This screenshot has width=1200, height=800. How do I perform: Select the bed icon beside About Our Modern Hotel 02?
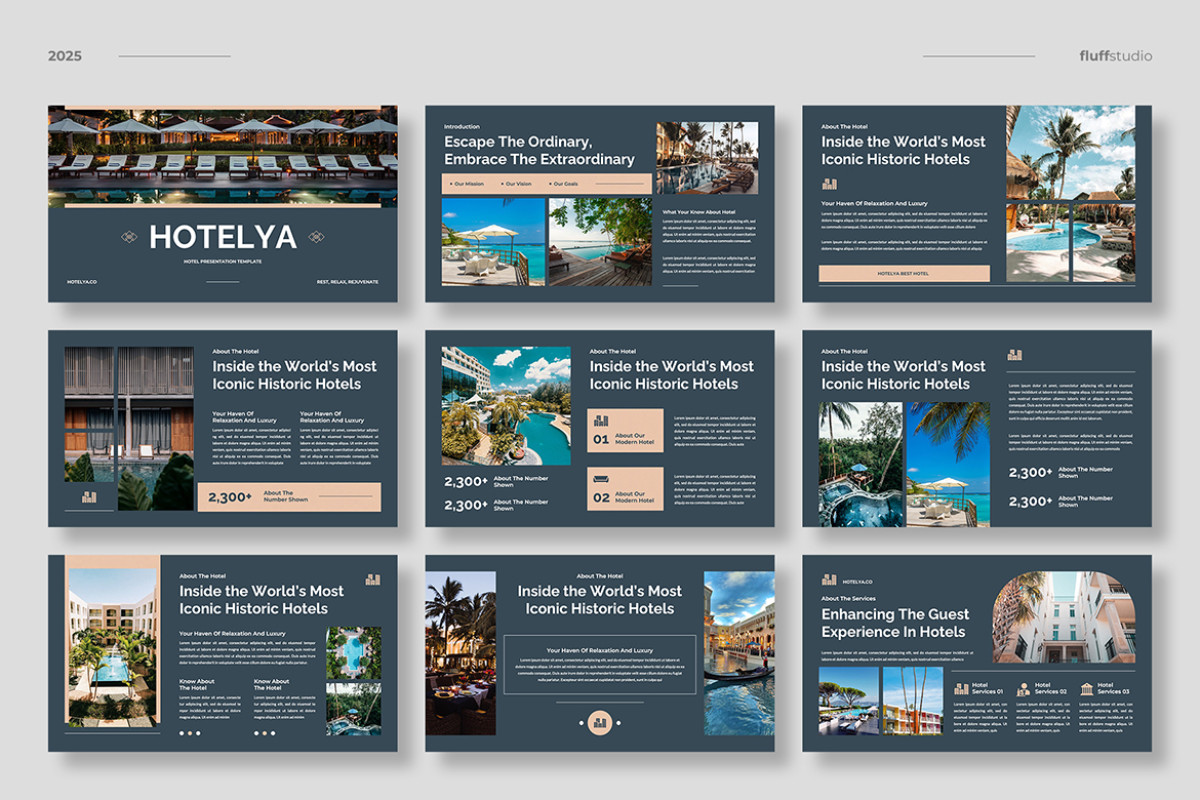(602, 478)
